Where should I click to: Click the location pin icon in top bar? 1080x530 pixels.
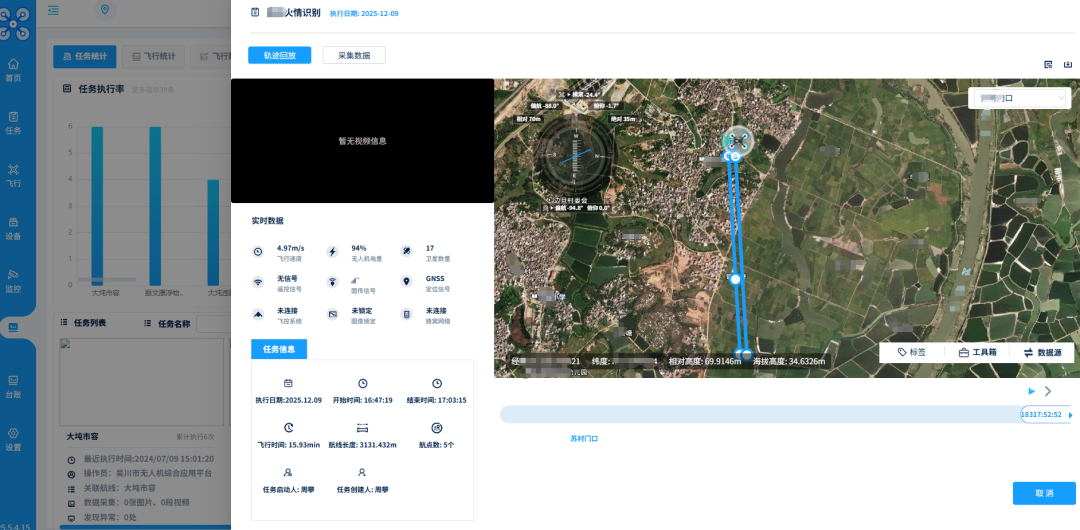[x=105, y=10]
